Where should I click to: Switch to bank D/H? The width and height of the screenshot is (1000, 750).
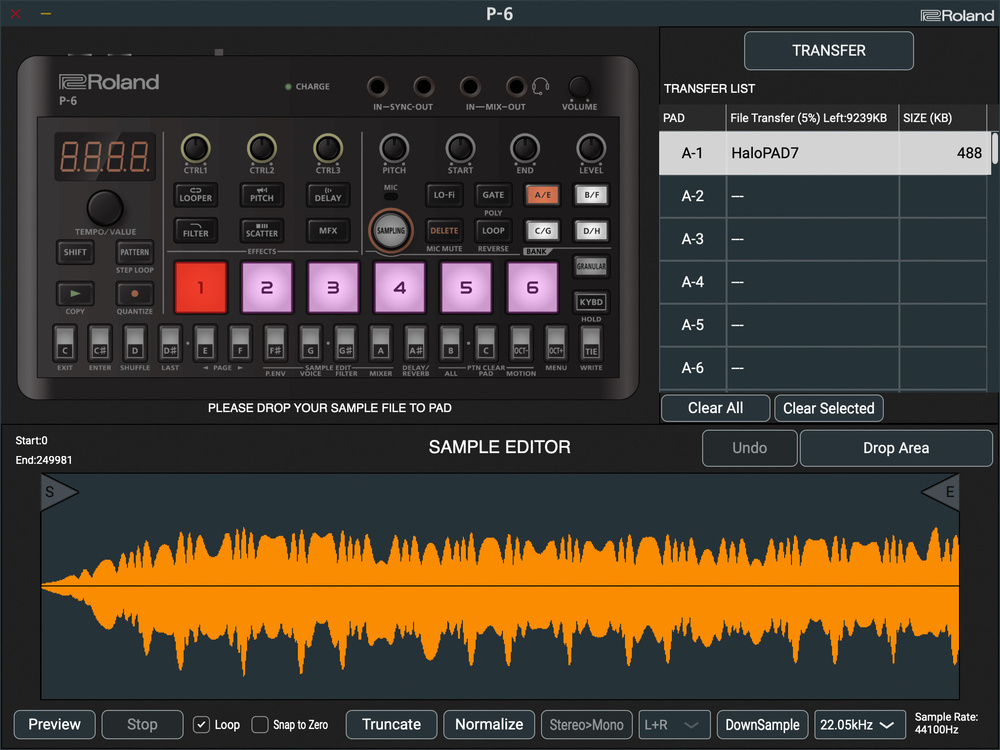(591, 231)
